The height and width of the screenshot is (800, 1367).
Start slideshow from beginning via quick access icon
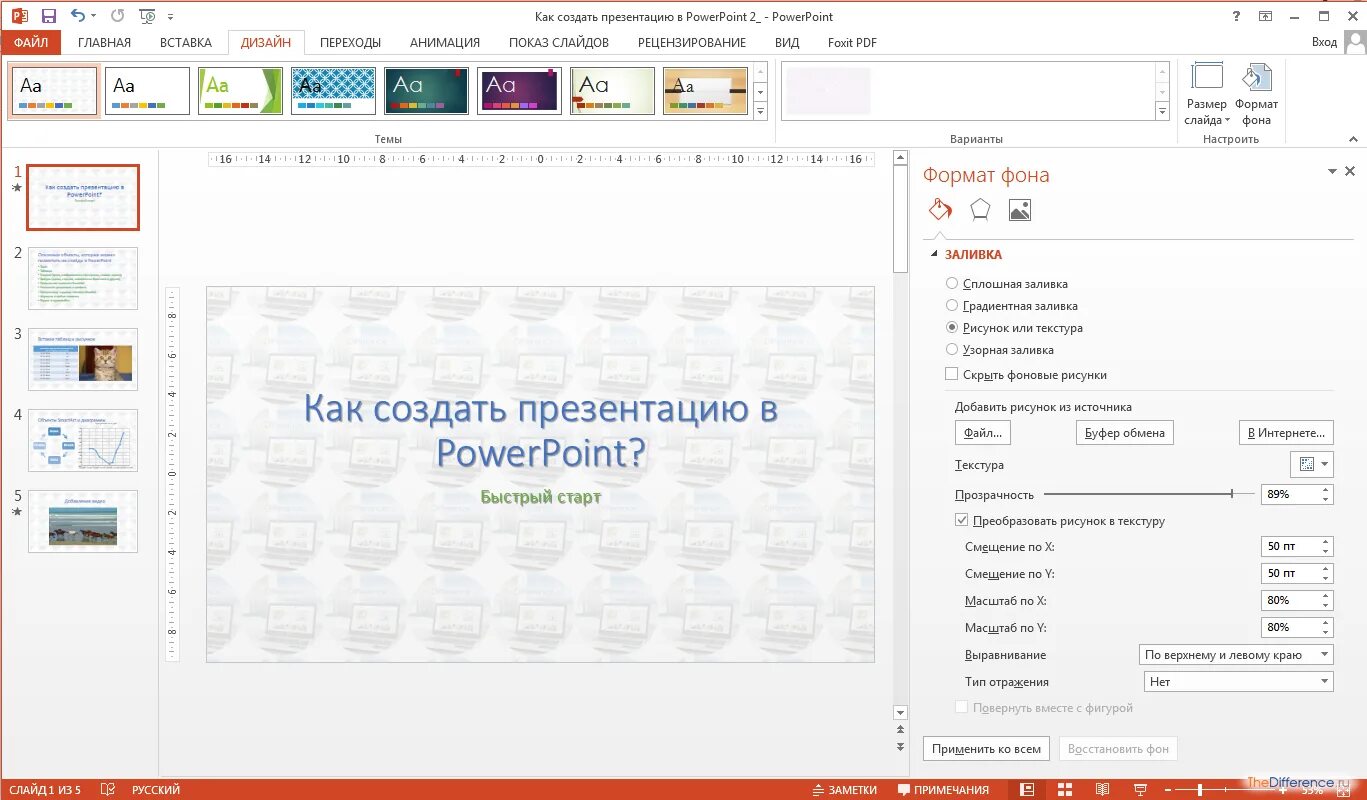click(148, 16)
